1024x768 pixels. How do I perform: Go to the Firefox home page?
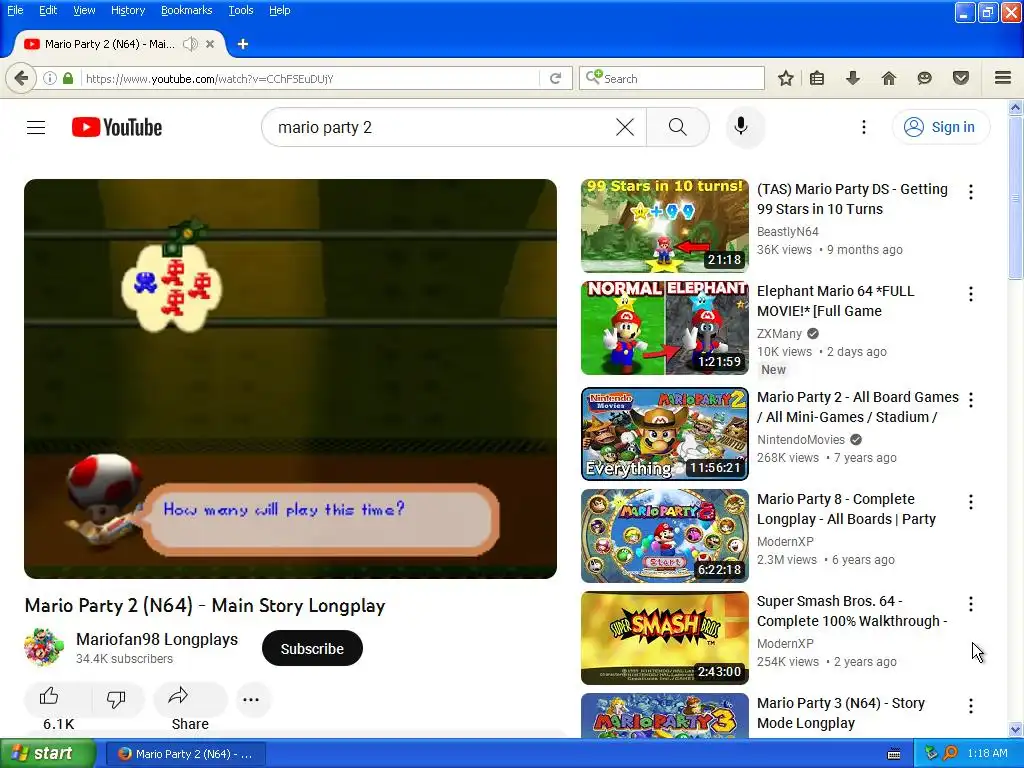(888, 78)
